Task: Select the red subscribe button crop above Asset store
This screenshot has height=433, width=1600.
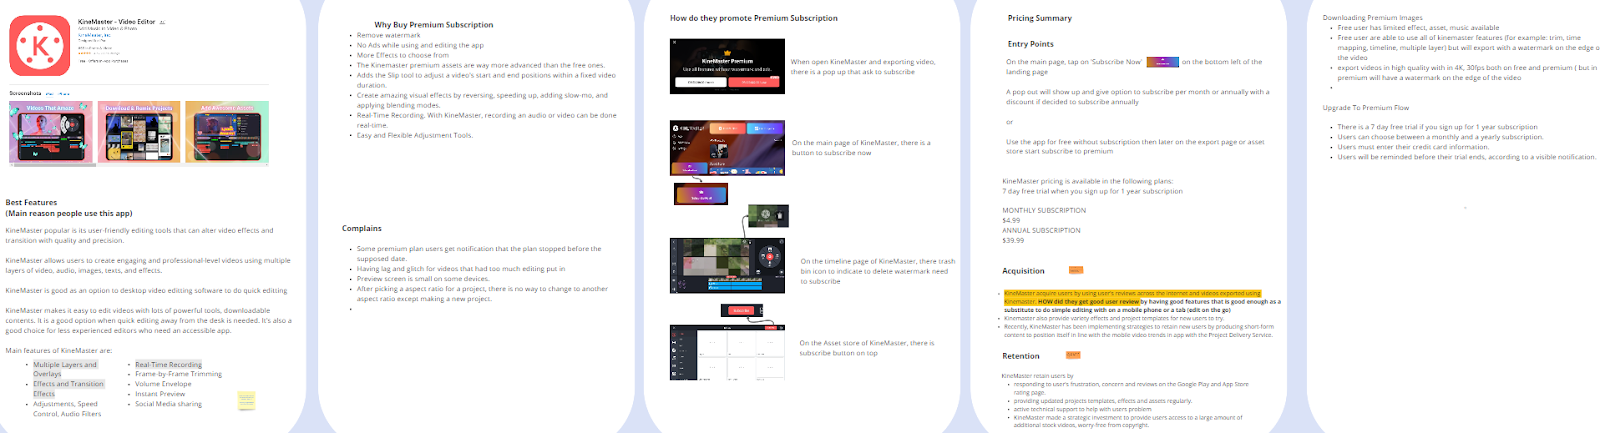Action: point(742,311)
